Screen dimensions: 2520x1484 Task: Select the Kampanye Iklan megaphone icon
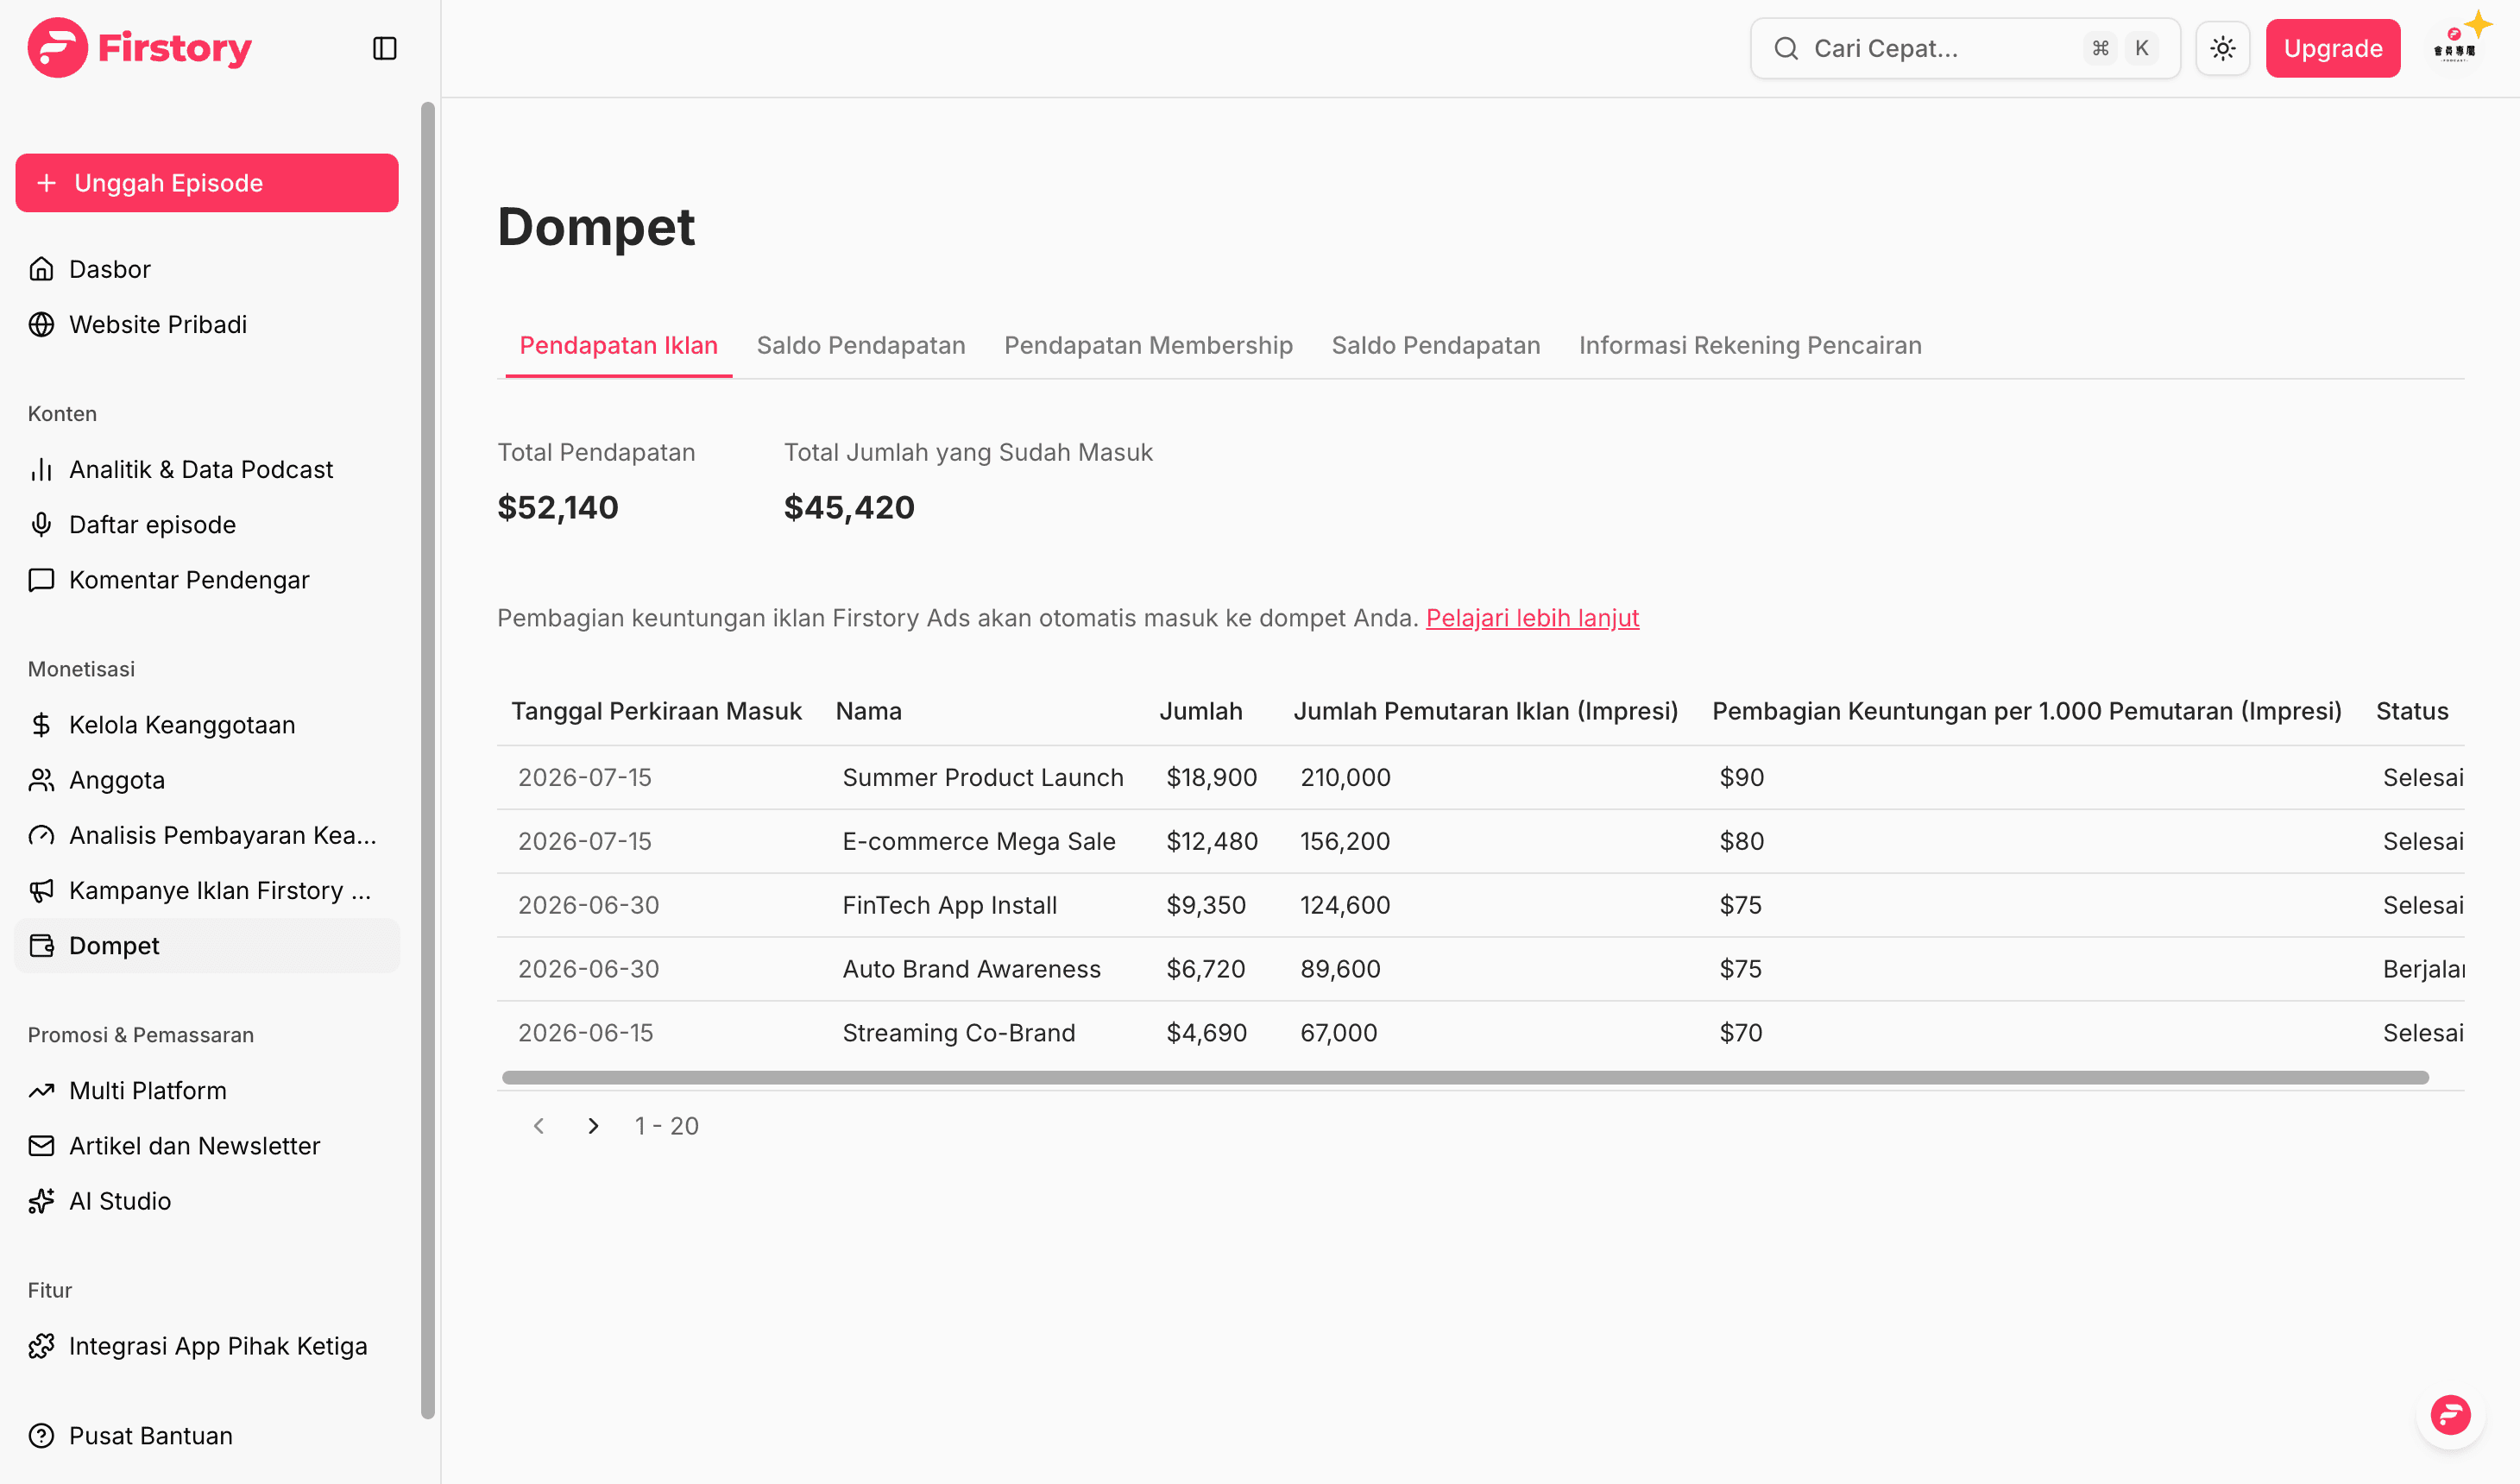[41, 890]
